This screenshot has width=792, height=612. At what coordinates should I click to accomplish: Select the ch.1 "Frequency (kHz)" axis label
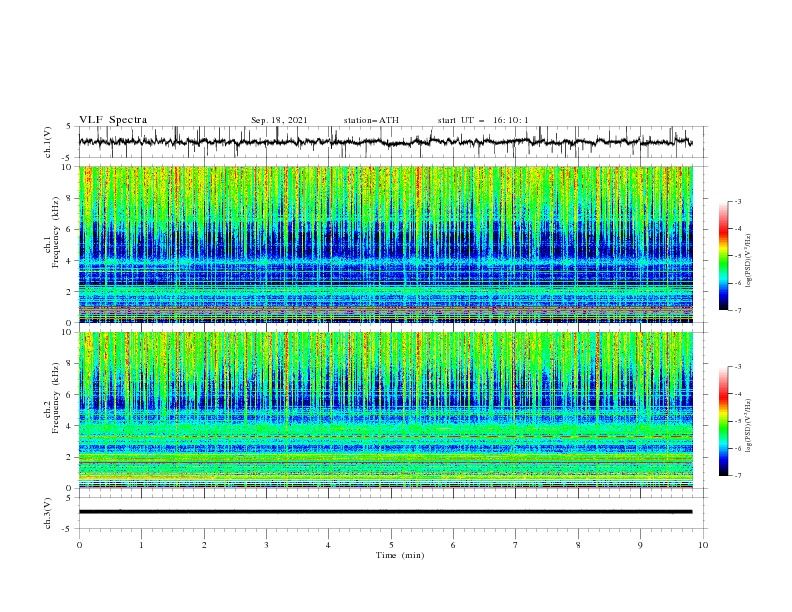coord(56,233)
